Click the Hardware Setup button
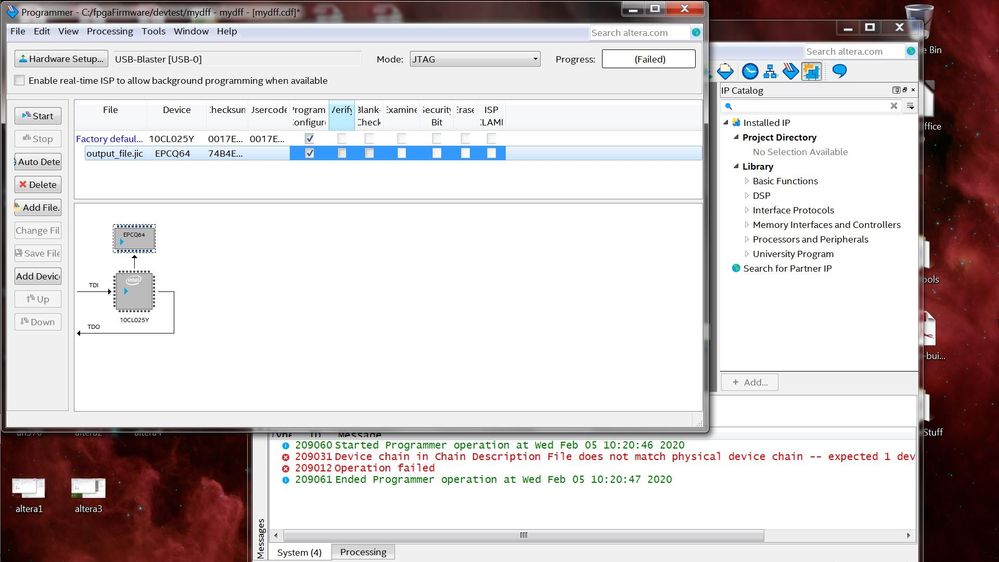Viewport: 999px width, 562px height. click(x=60, y=59)
